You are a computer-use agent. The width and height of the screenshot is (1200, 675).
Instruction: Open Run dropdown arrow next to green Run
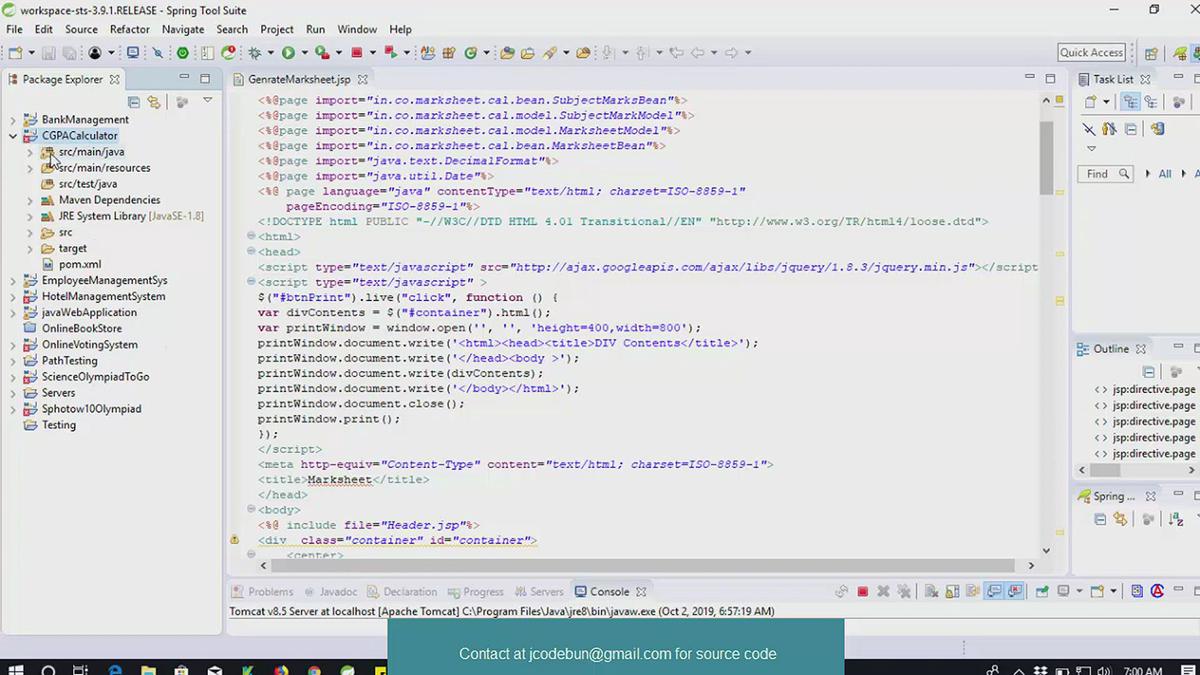304,52
